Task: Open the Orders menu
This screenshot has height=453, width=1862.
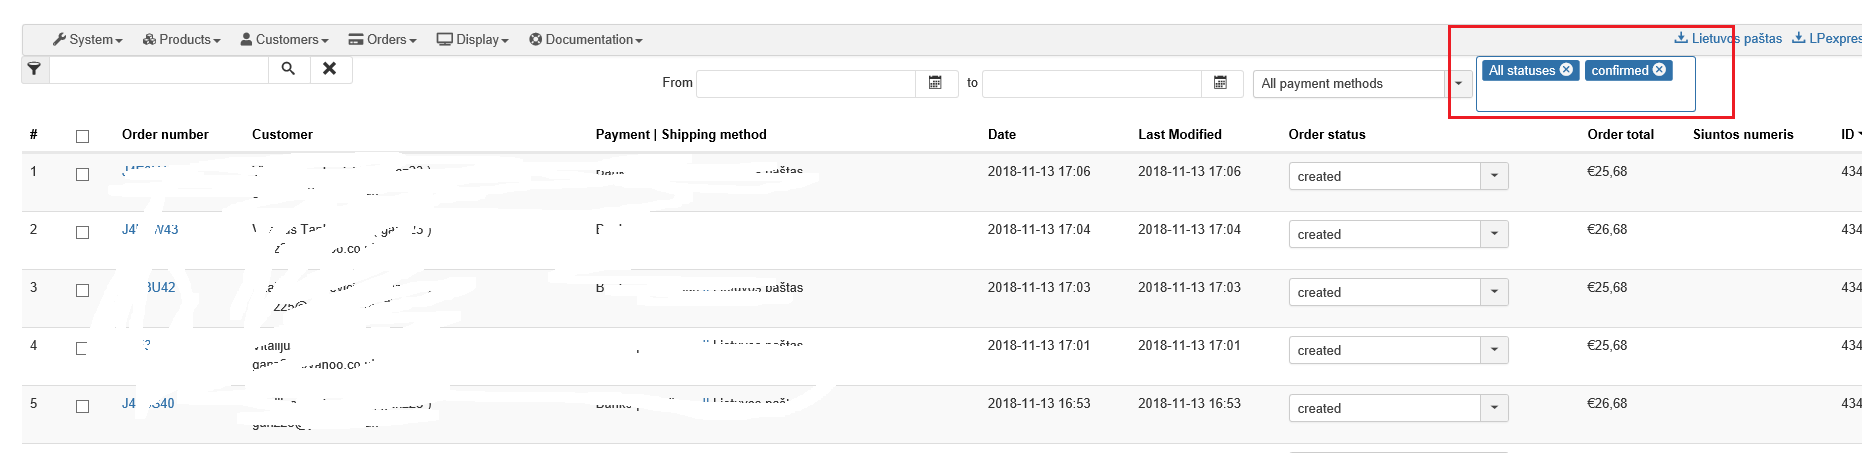Action: click(383, 40)
